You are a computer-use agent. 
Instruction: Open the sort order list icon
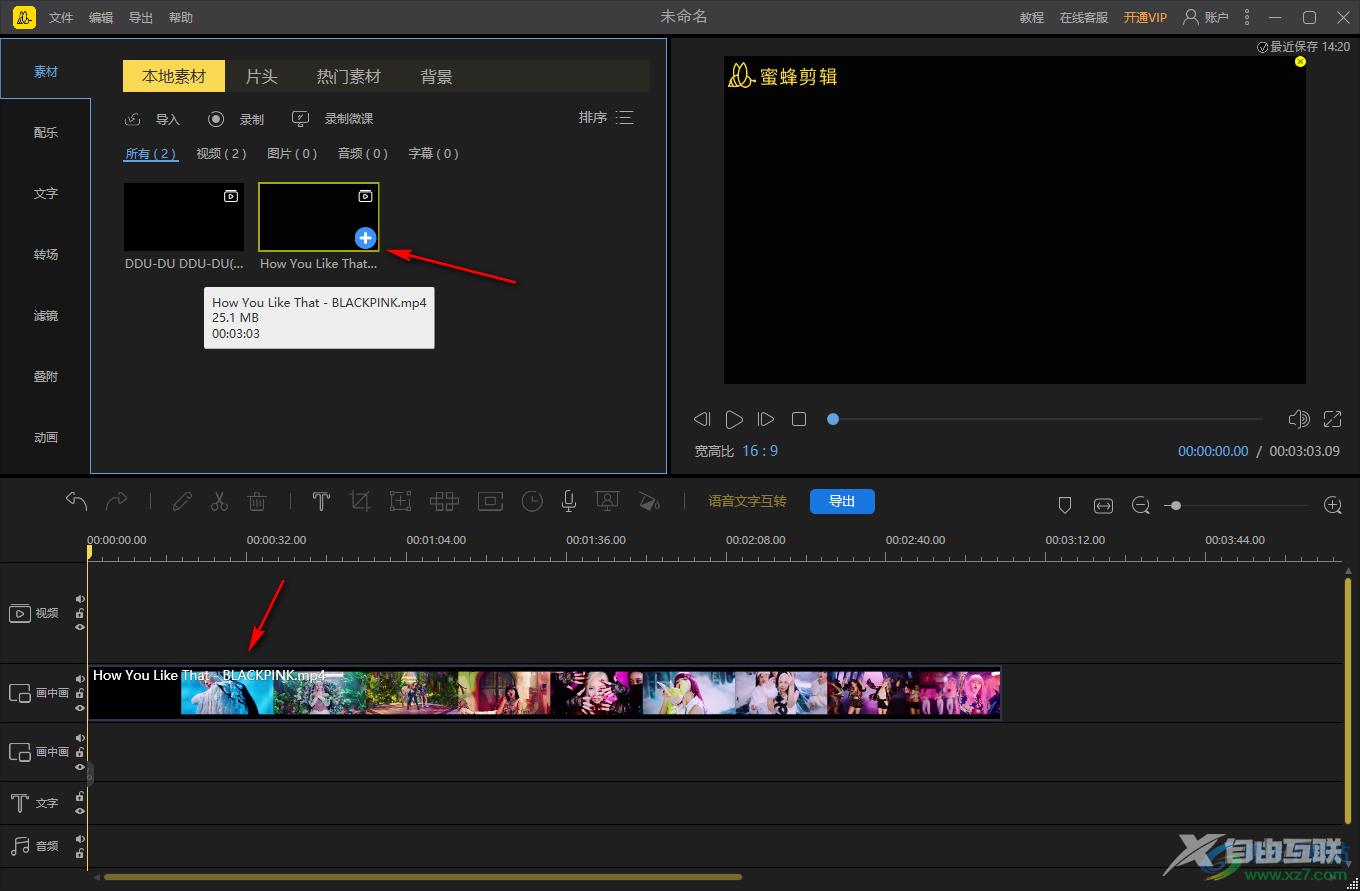(x=625, y=118)
